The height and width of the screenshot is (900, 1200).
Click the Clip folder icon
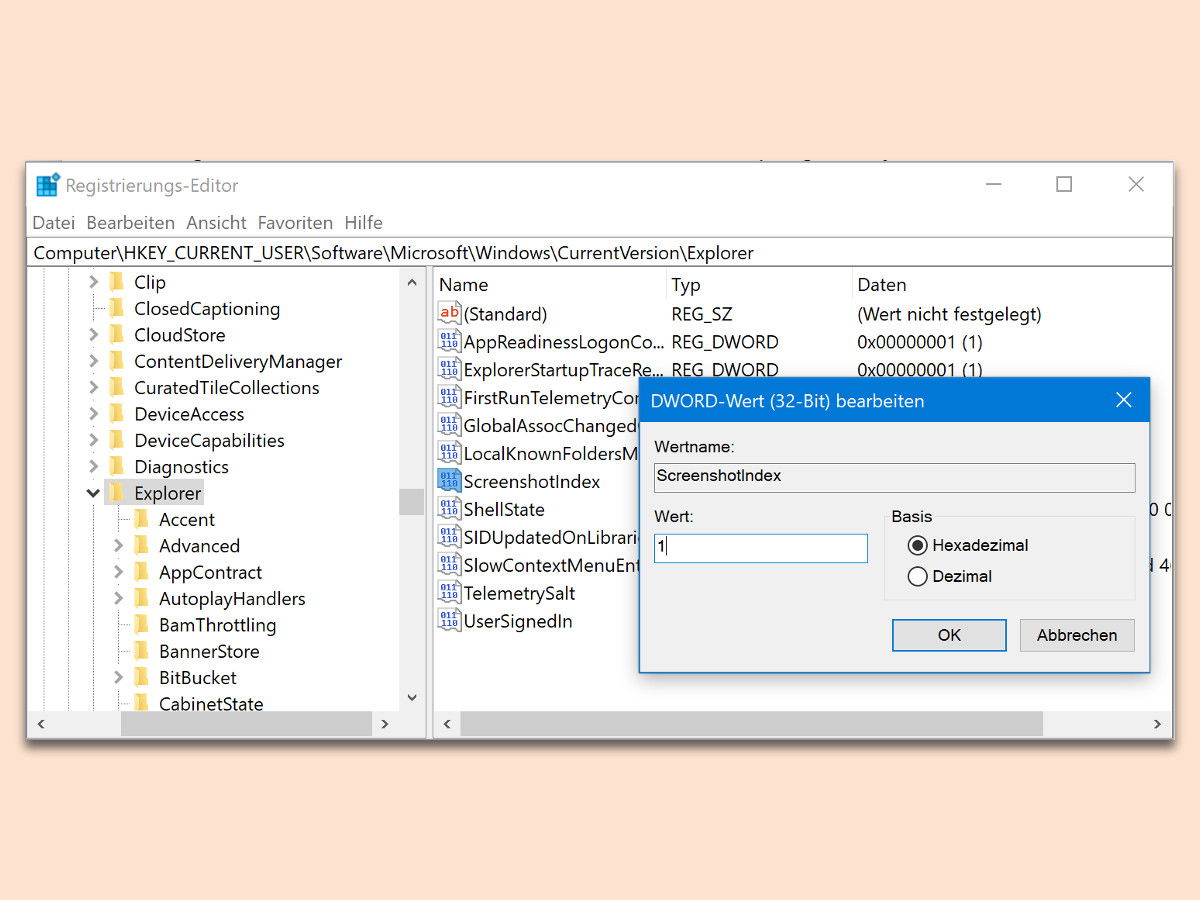click(117, 282)
